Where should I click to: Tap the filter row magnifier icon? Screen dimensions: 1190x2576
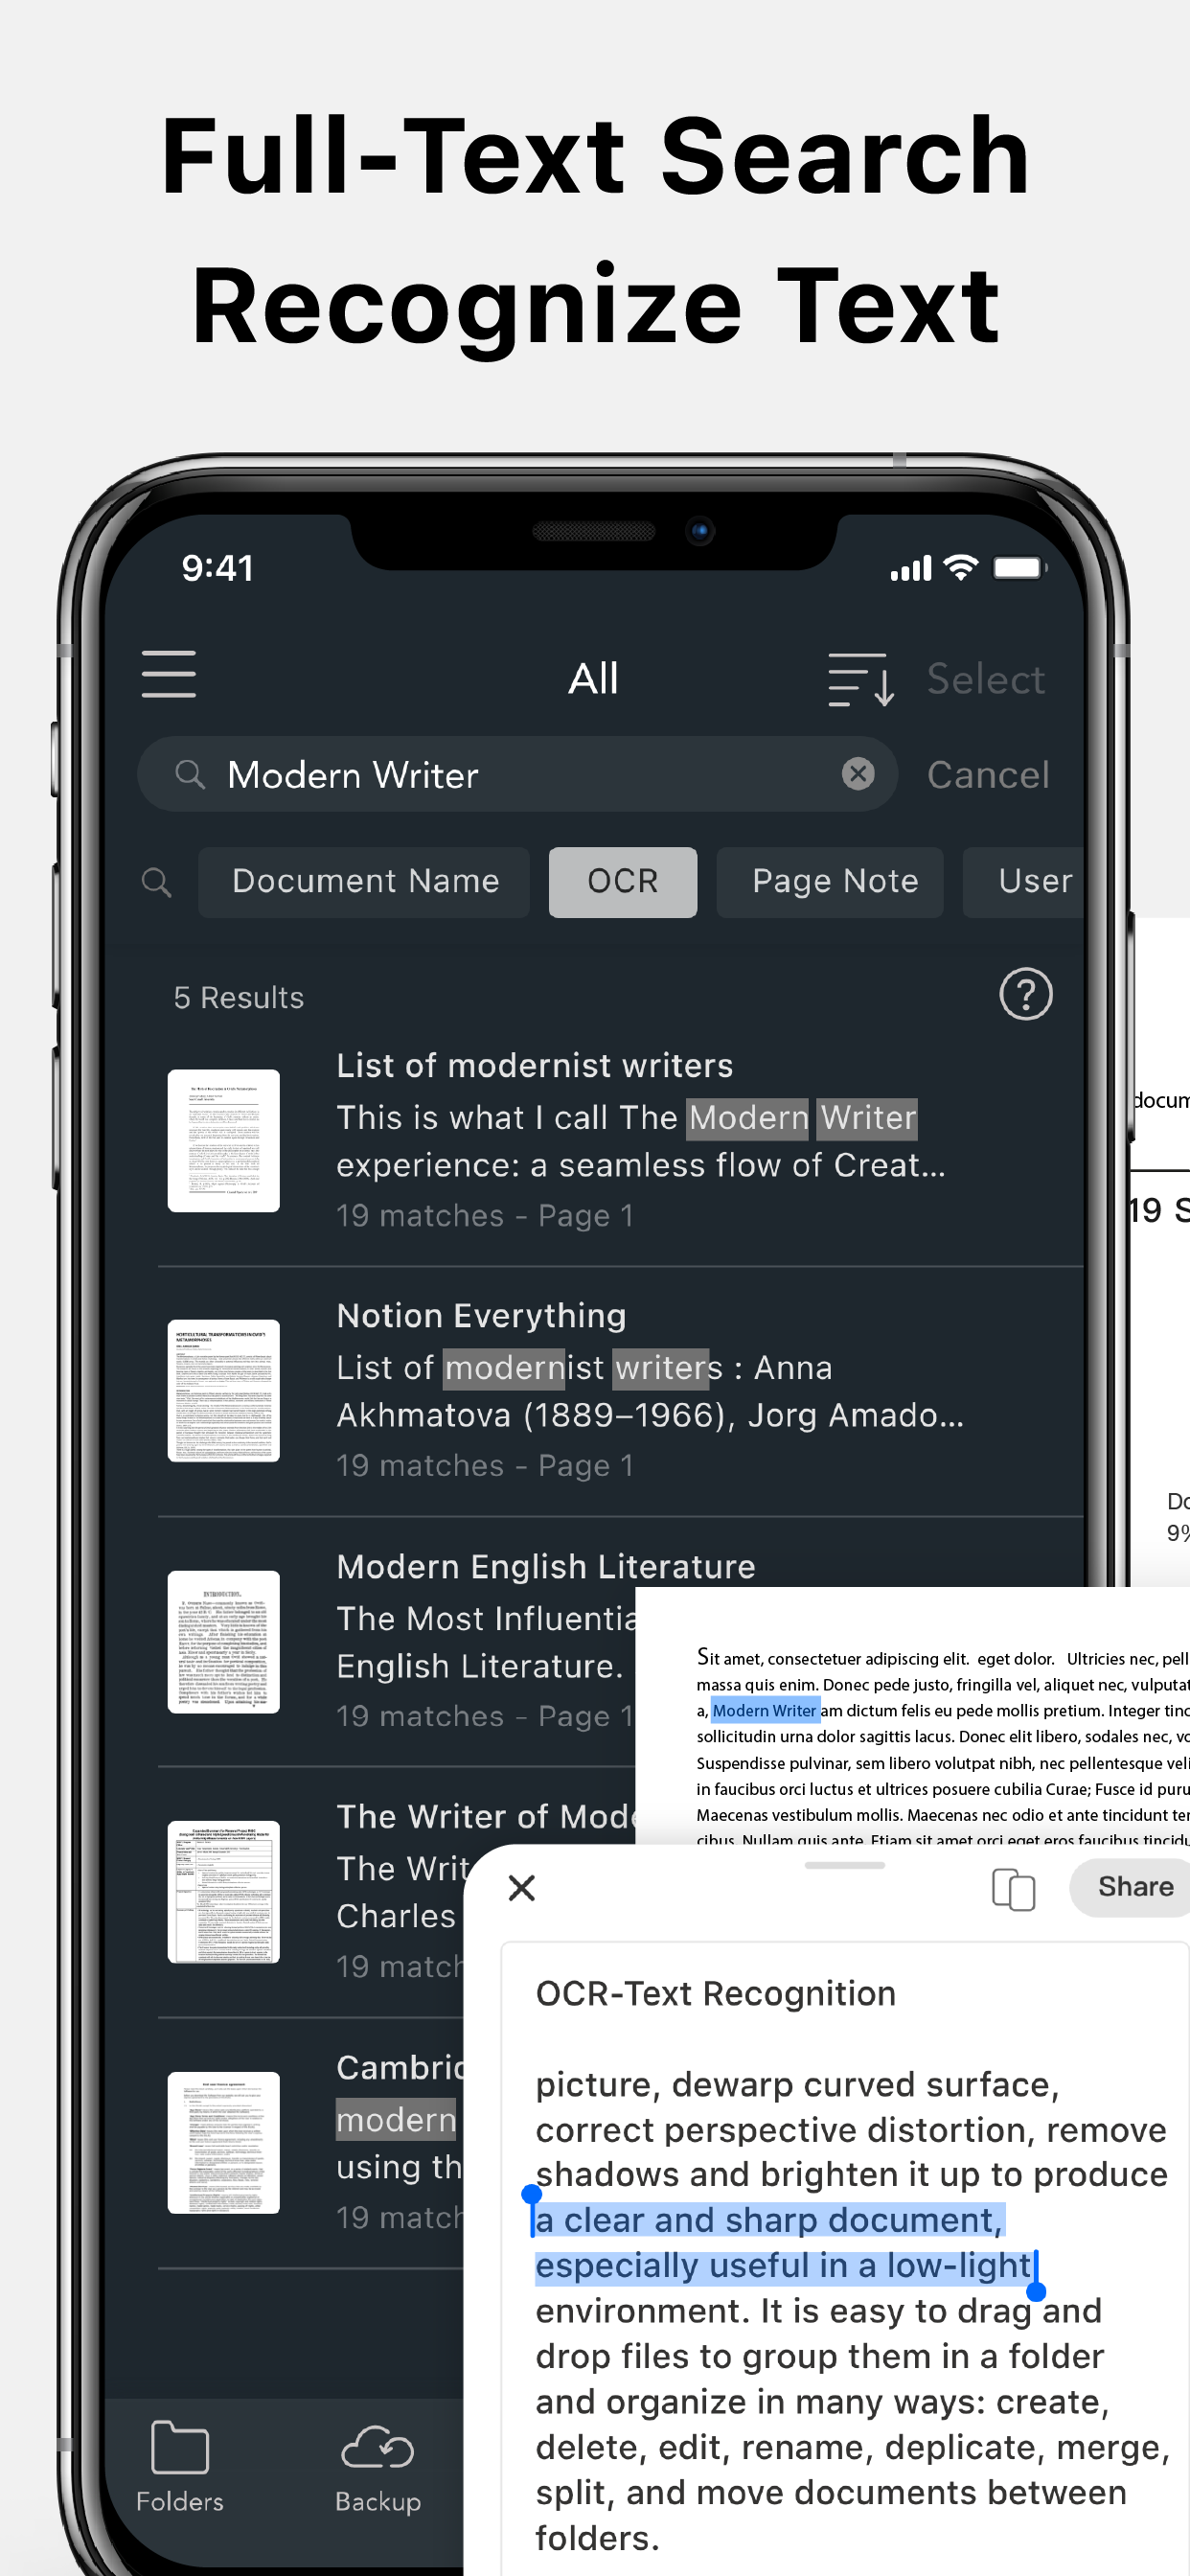[x=156, y=882]
